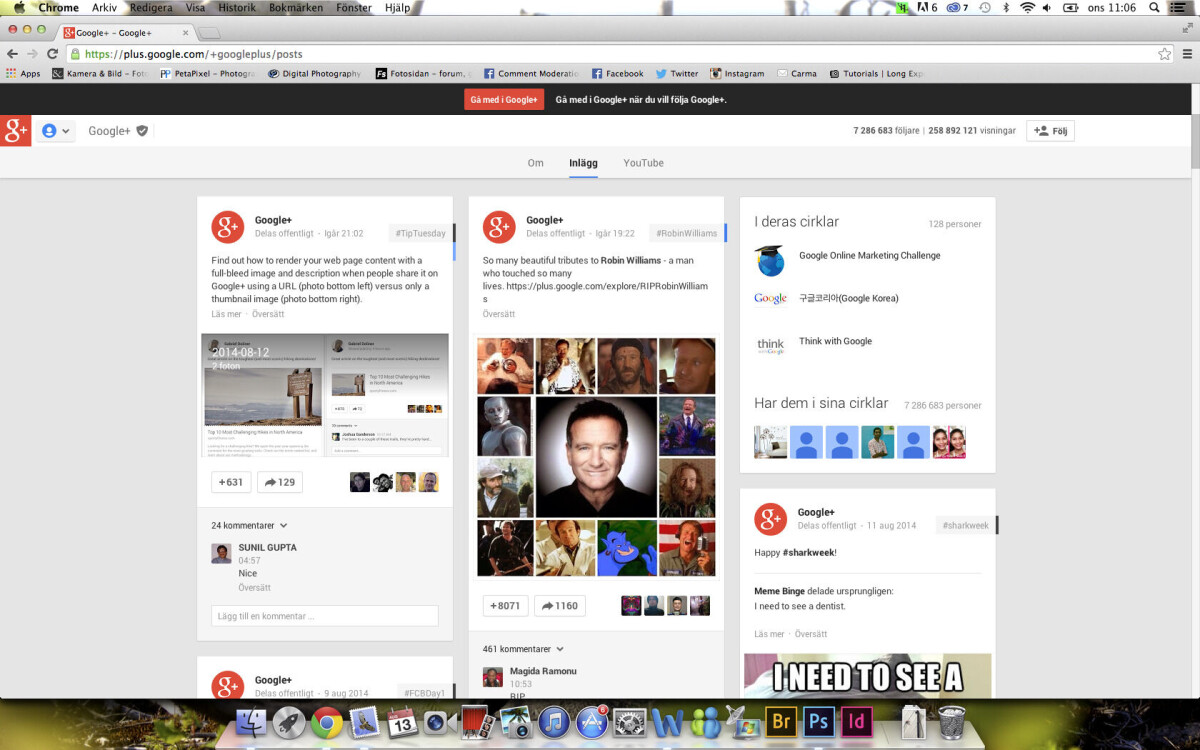Open System Preferences from the Dock

629,722
